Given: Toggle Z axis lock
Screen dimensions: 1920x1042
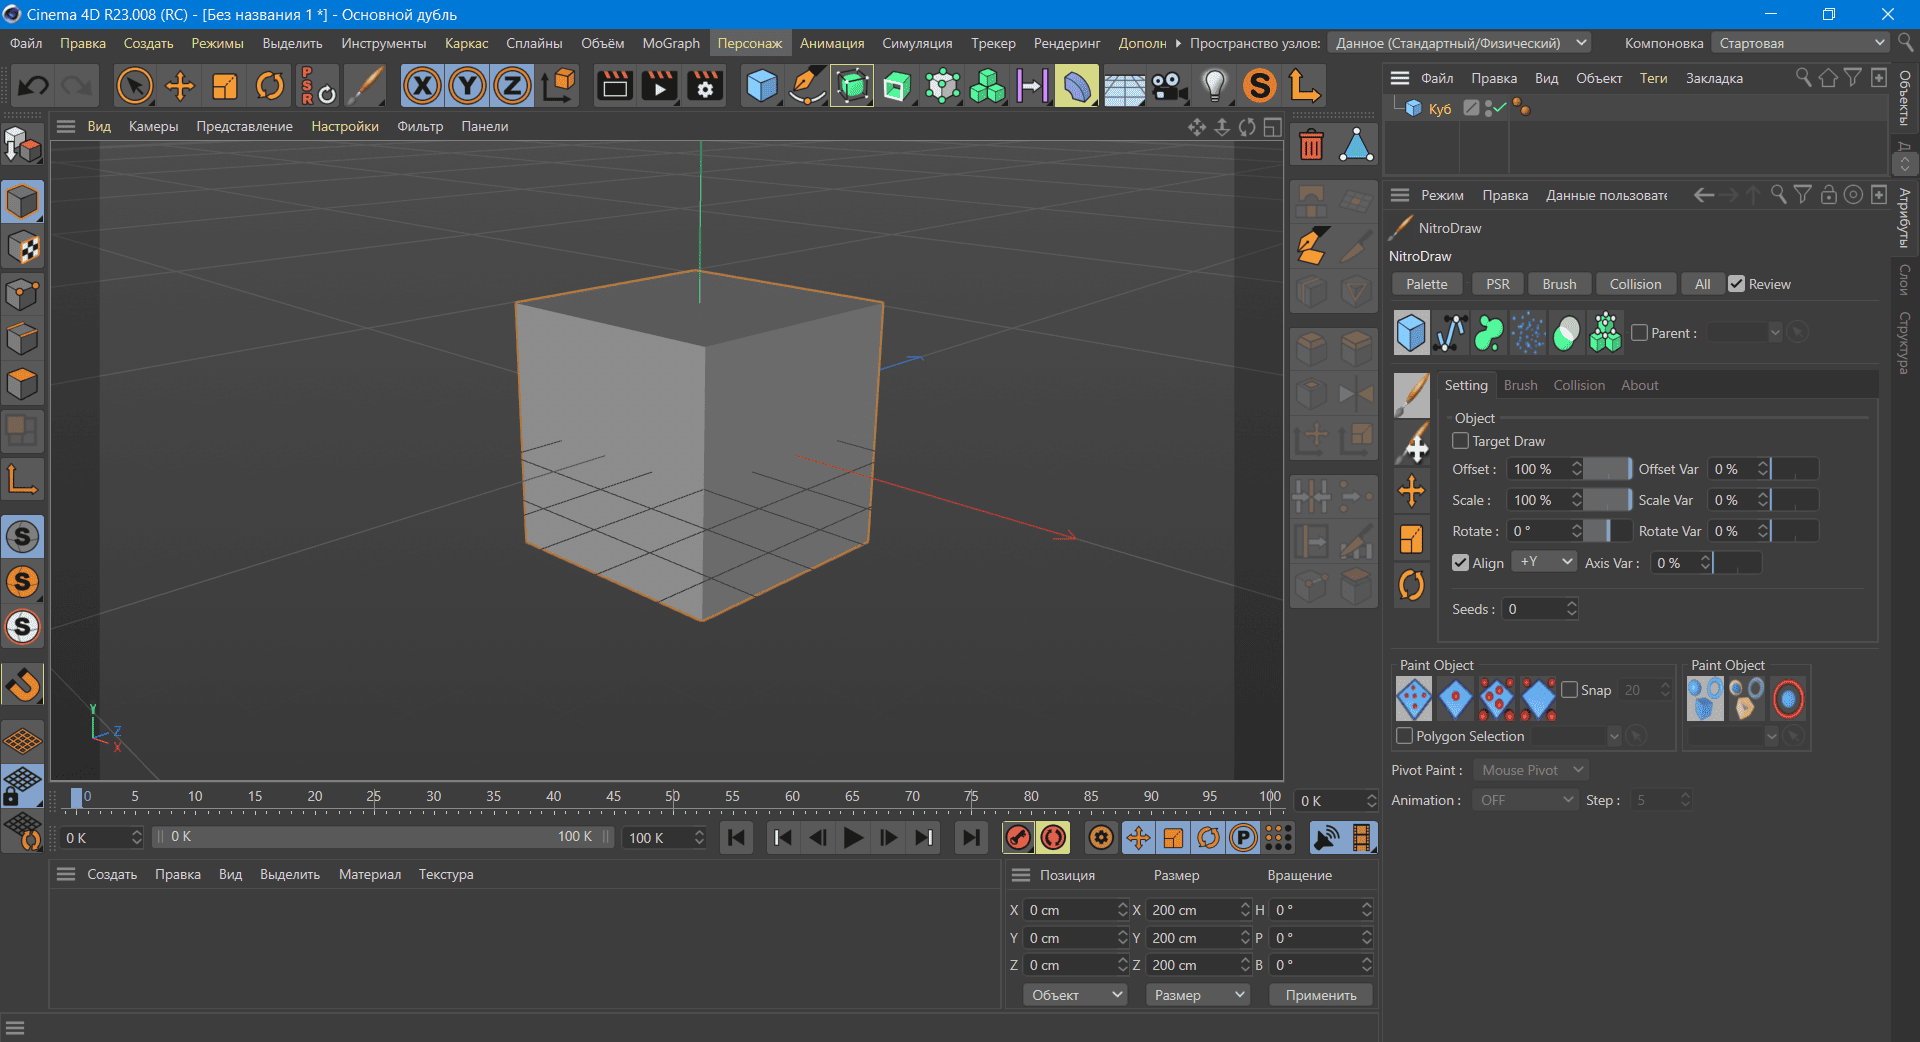Looking at the screenshot, I should tap(512, 86).
